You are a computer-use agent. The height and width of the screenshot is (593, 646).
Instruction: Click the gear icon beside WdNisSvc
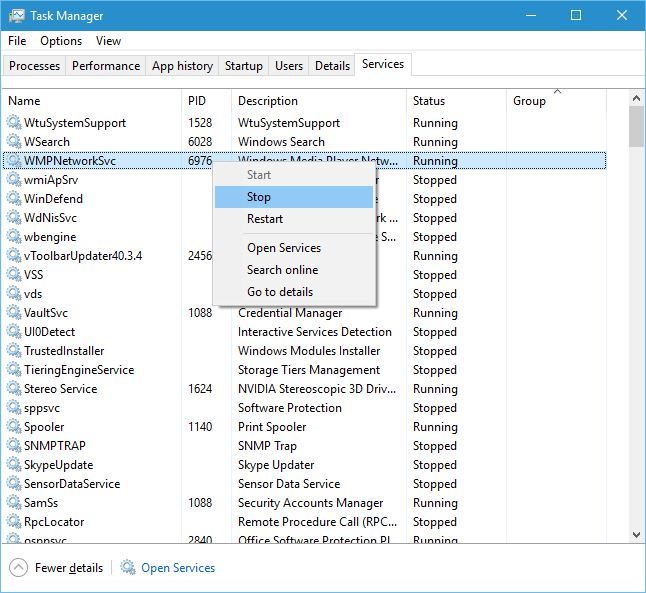pos(14,217)
